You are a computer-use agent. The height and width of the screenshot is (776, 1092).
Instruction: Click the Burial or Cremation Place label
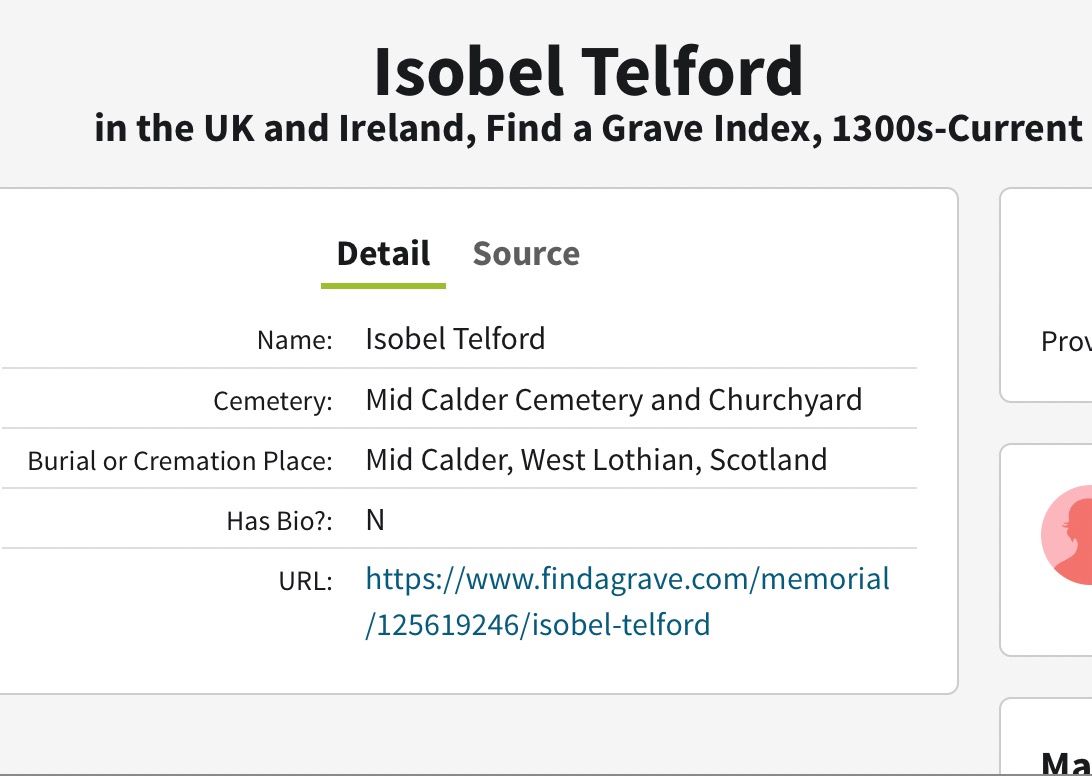180,461
